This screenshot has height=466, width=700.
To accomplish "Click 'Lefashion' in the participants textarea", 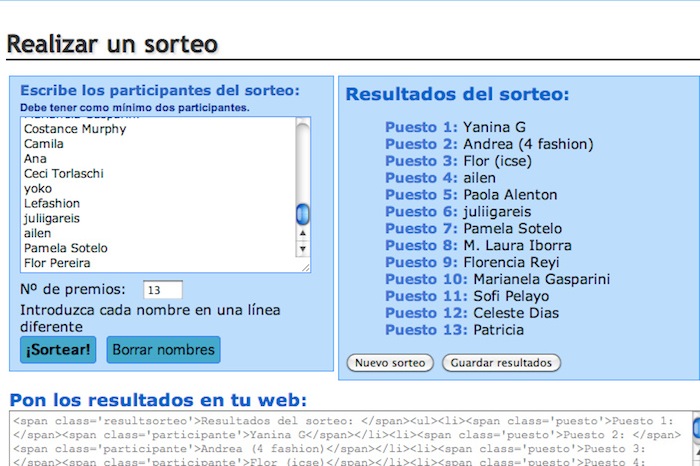I will (x=52, y=203).
